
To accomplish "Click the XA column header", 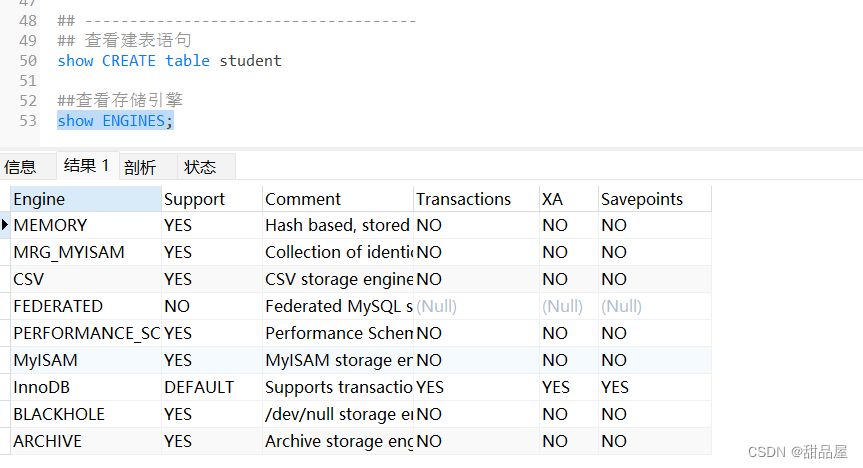I will (x=567, y=199).
